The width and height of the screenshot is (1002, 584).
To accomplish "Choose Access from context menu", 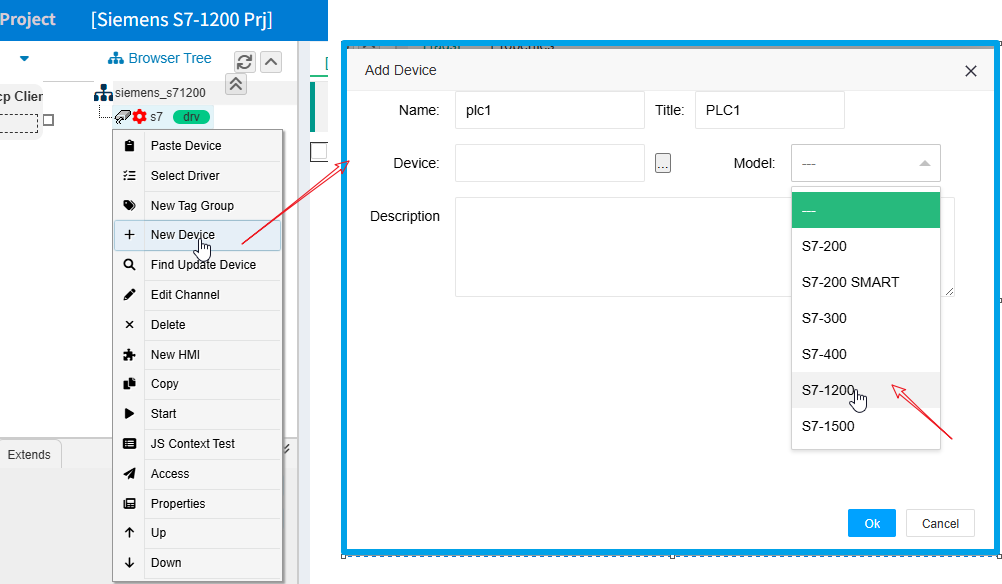I will [x=198, y=473].
